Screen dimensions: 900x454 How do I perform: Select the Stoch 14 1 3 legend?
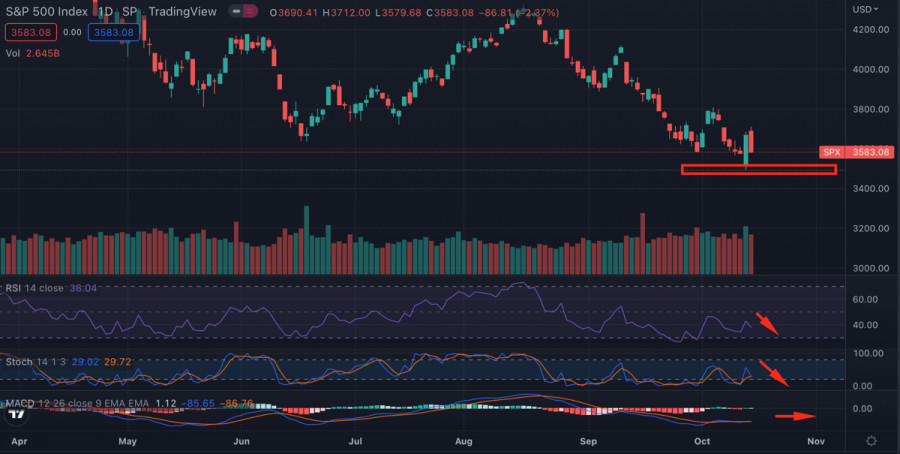(x=34, y=362)
